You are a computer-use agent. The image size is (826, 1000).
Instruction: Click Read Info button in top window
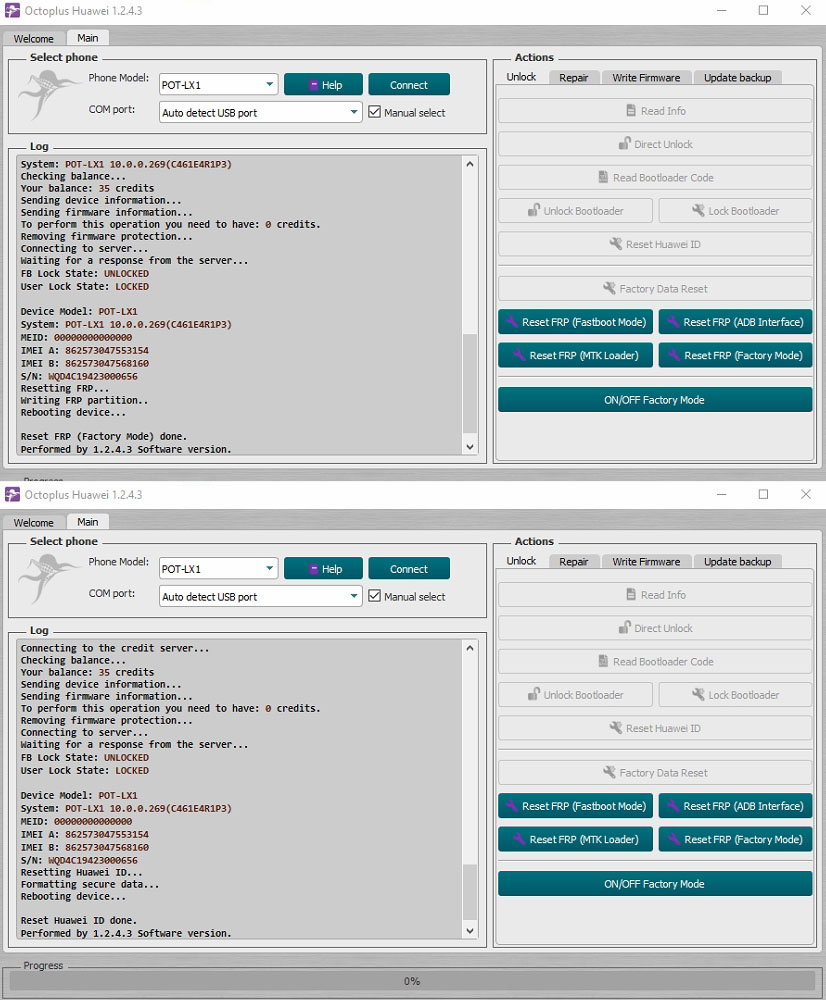point(655,111)
